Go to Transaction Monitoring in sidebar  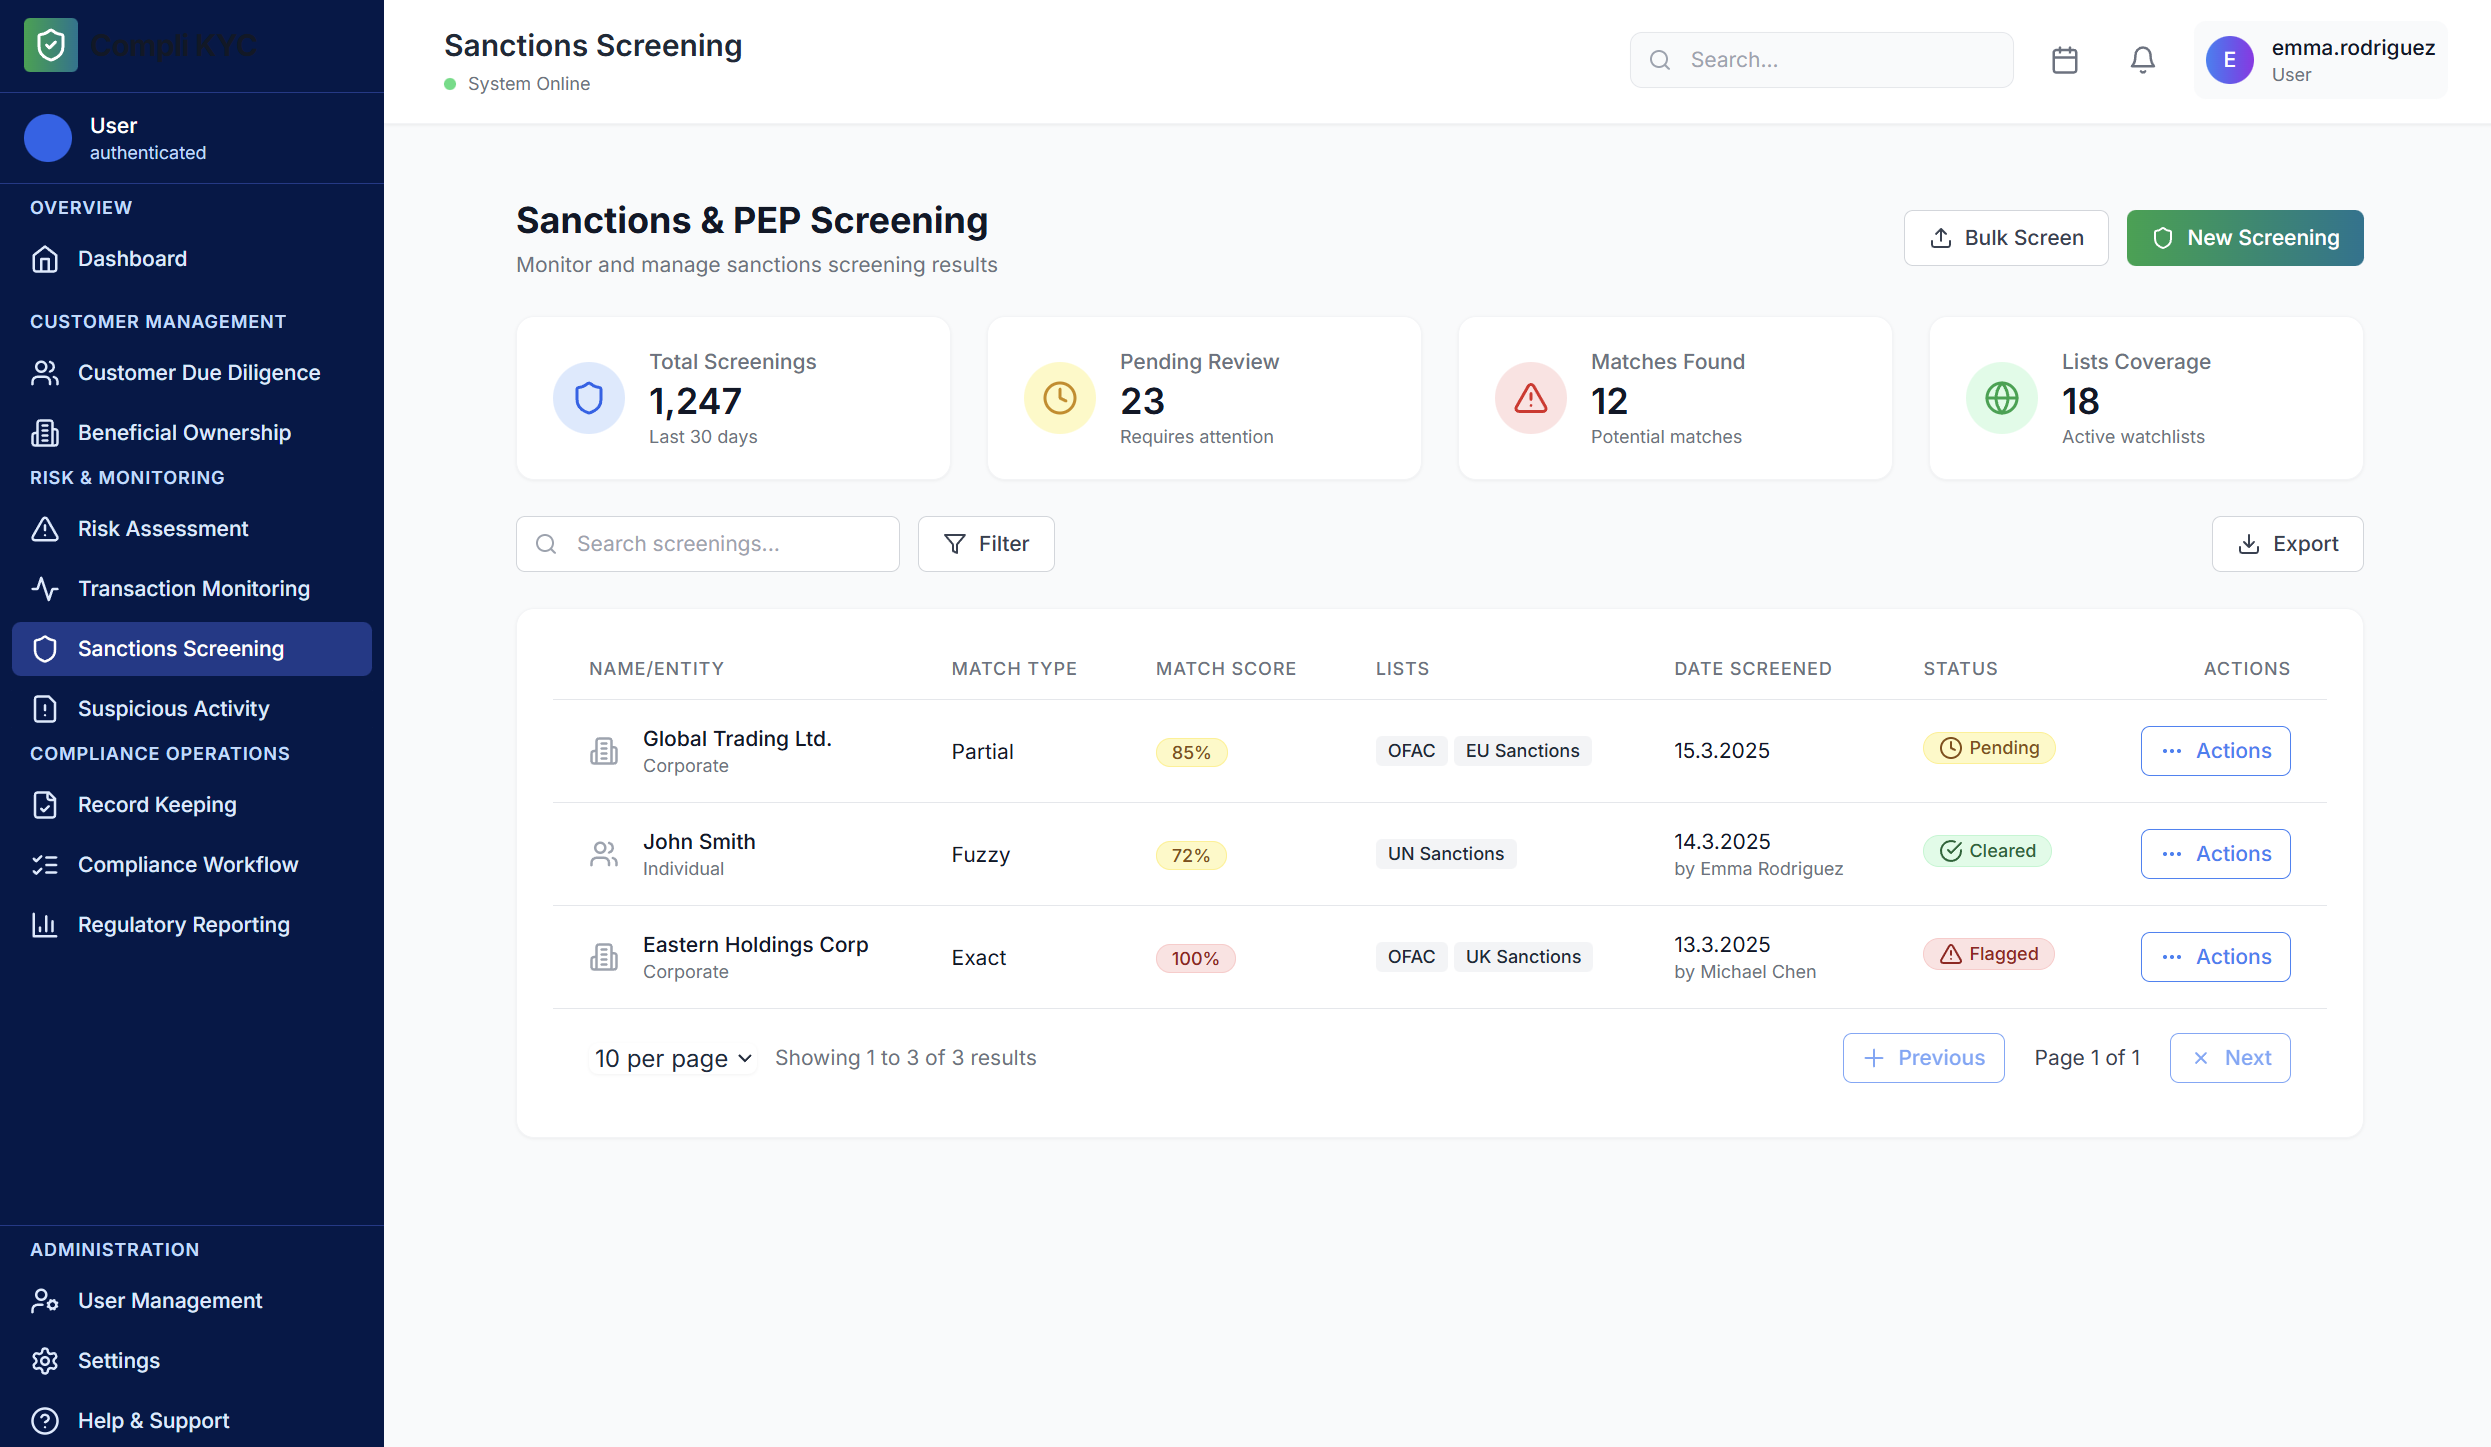pyautogui.click(x=193, y=589)
